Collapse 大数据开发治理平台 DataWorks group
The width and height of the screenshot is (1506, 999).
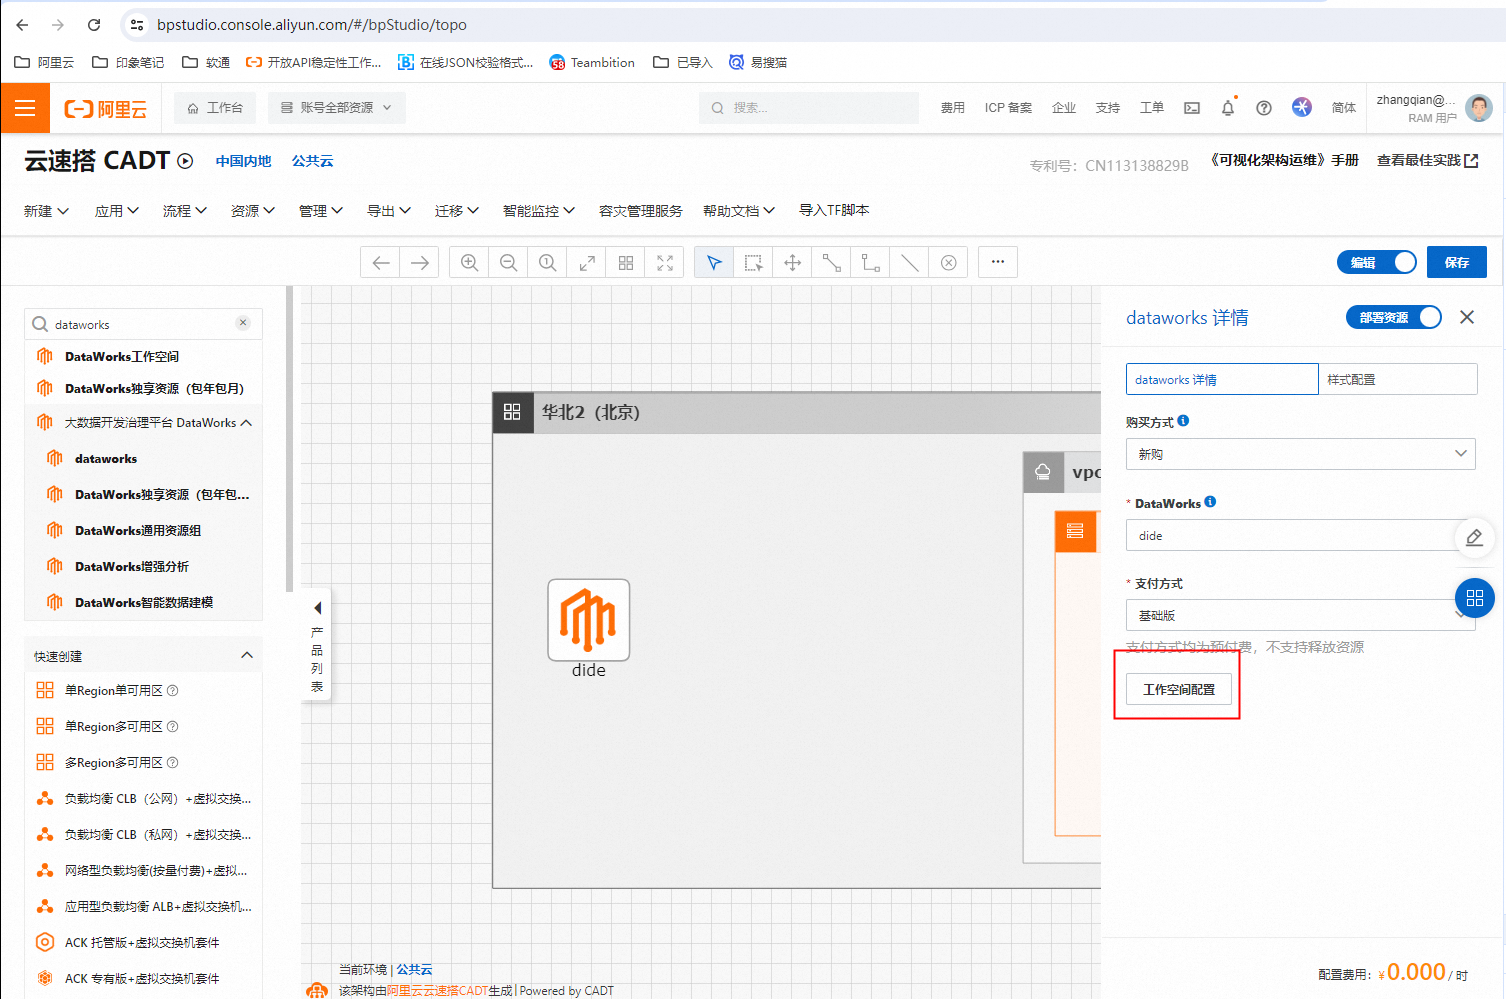point(246,423)
